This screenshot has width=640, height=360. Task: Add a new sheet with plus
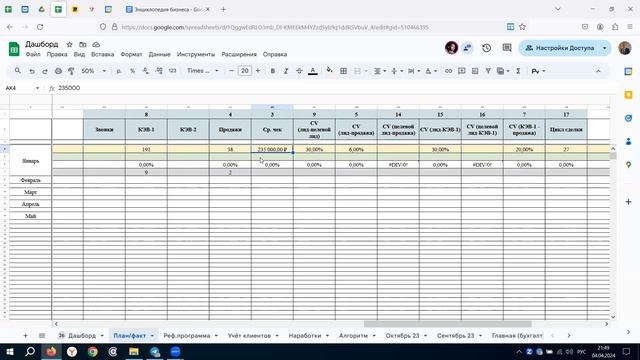pyautogui.click(x=25, y=336)
